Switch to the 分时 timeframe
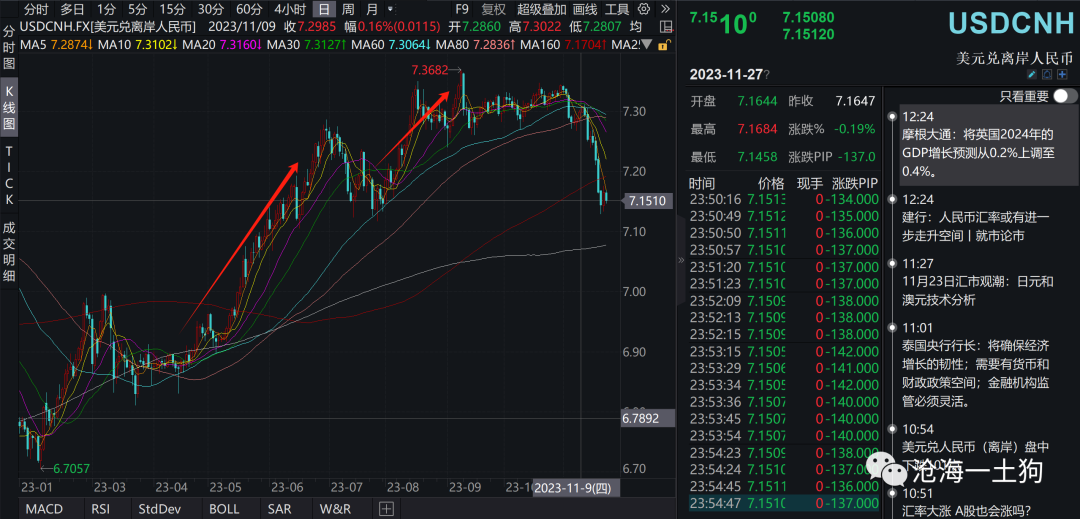 click(x=36, y=9)
